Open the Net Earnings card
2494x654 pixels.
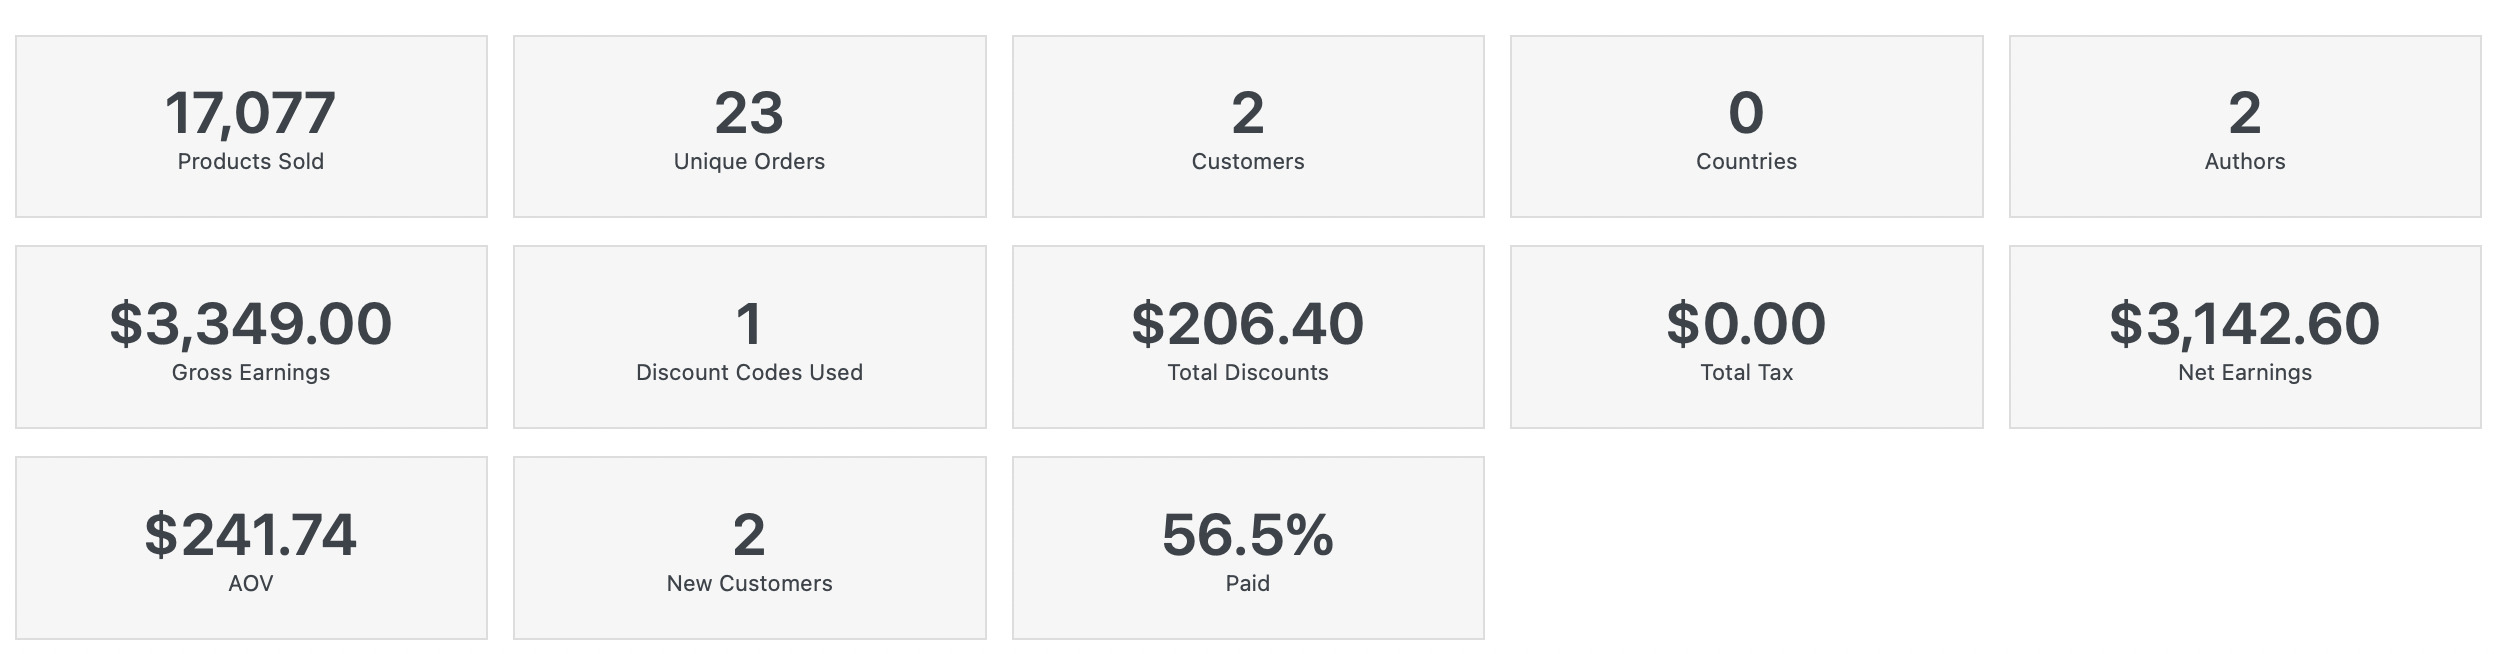(x=2245, y=337)
